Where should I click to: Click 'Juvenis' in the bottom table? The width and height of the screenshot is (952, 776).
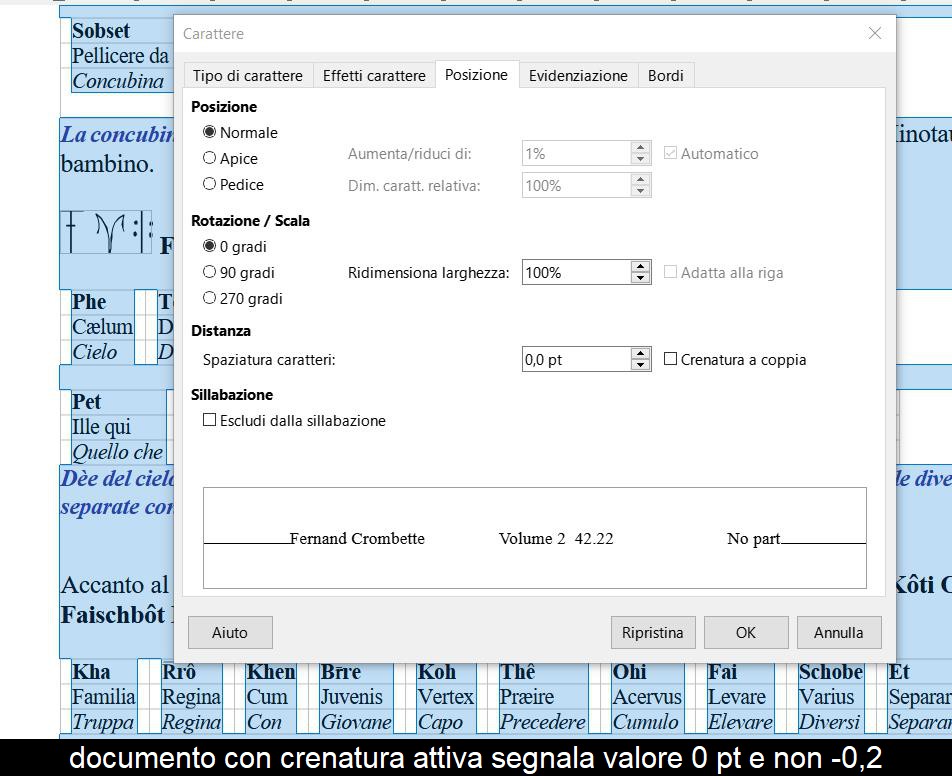pos(352,697)
